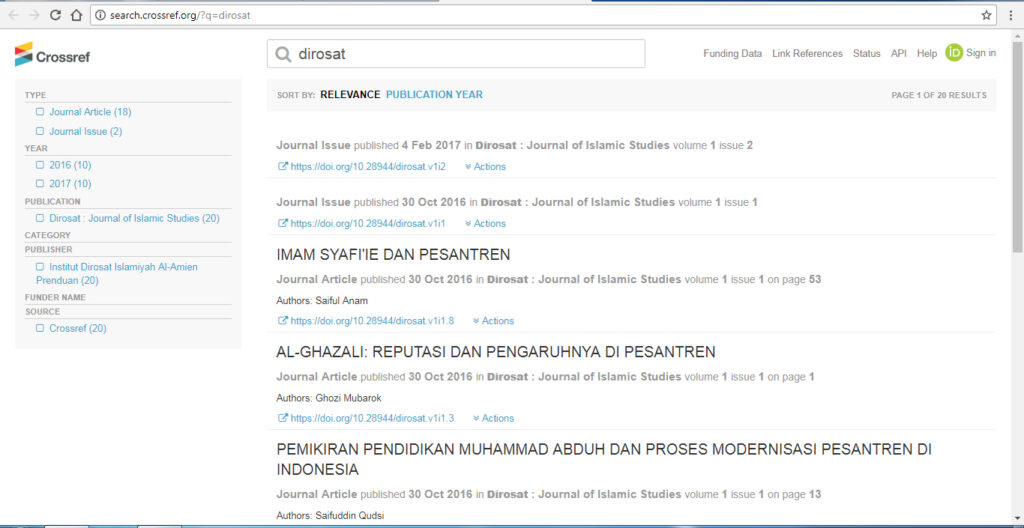
Task: Click the page vertical scrollbar thumb
Action: pyautogui.click(x=1017, y=147)
